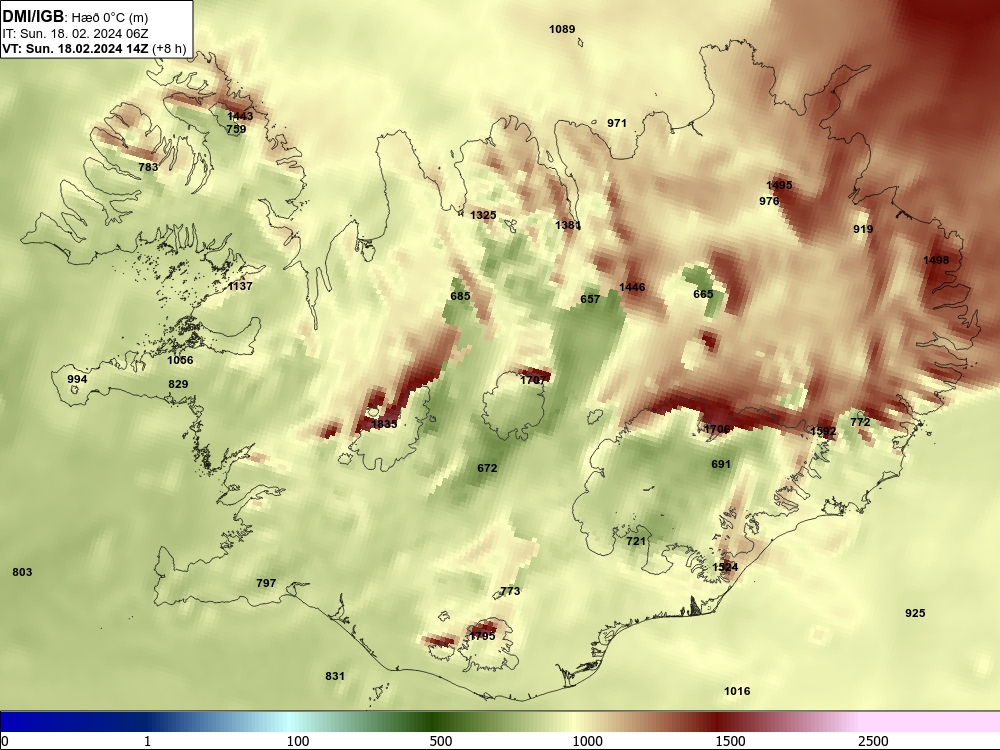Click the map value label 1498
Image resolution: width=1000 pixels, height=750 pixels.
click(936, 260)
